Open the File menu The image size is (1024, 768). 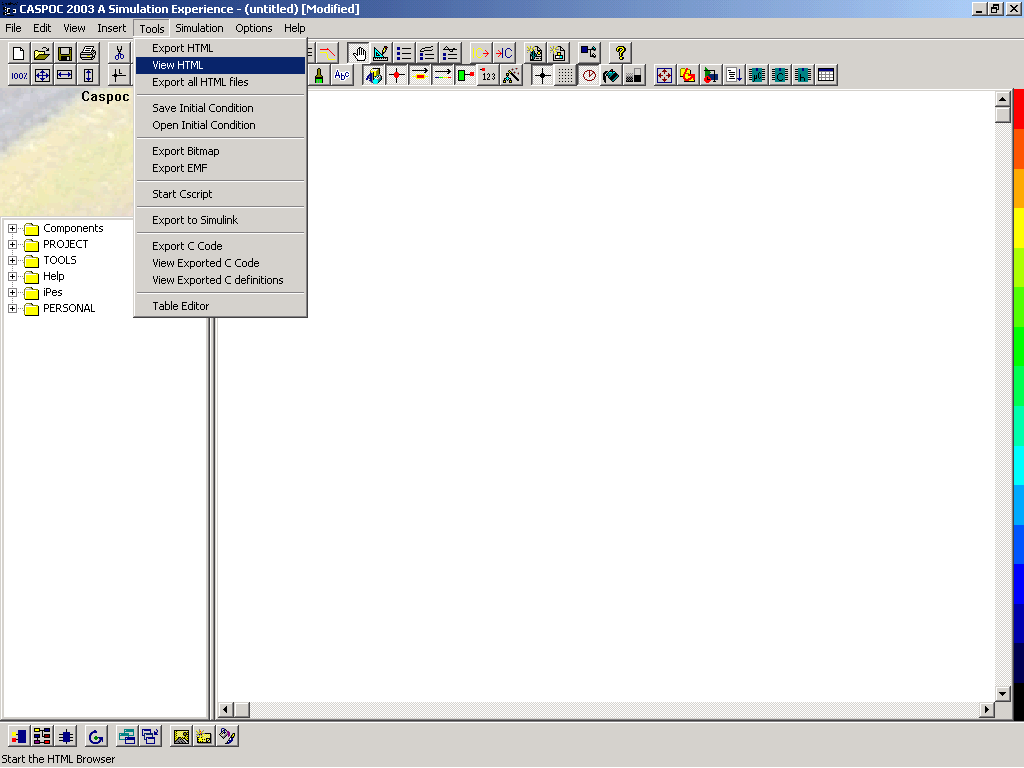(x=13, y=28)
